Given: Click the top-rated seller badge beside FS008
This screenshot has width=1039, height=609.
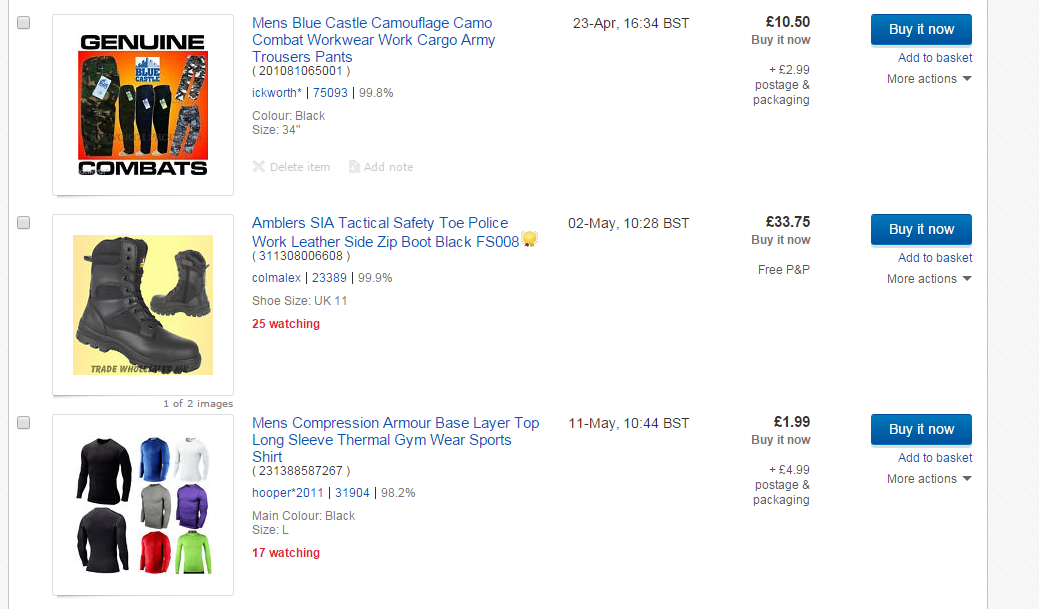Looking at the screenshot, I should tap(529, 239).
